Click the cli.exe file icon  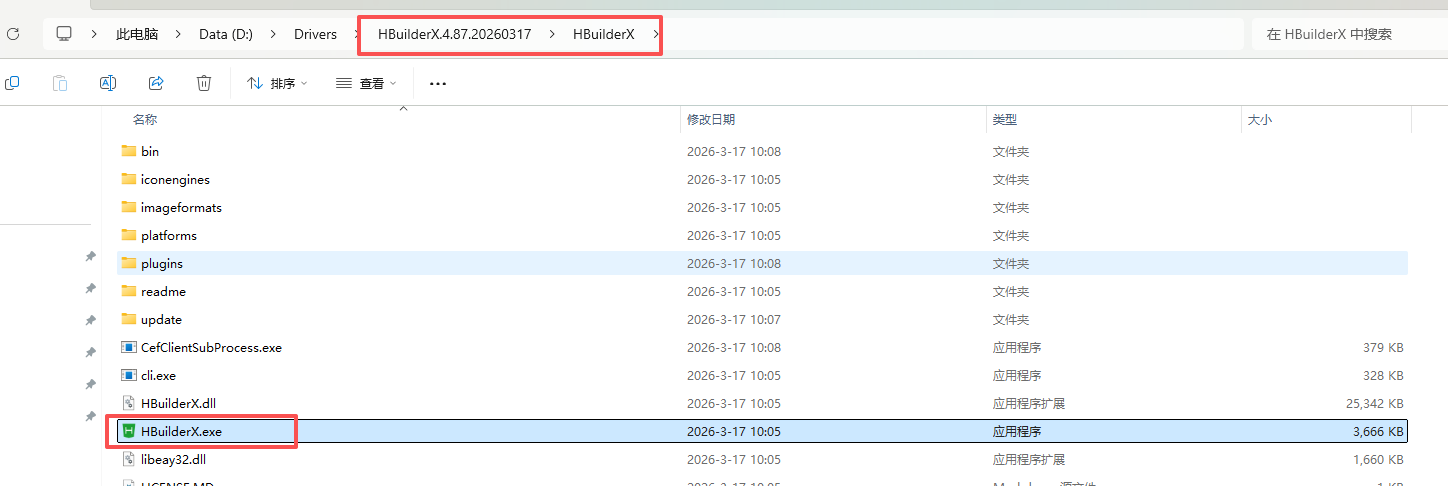click(128, 375)
